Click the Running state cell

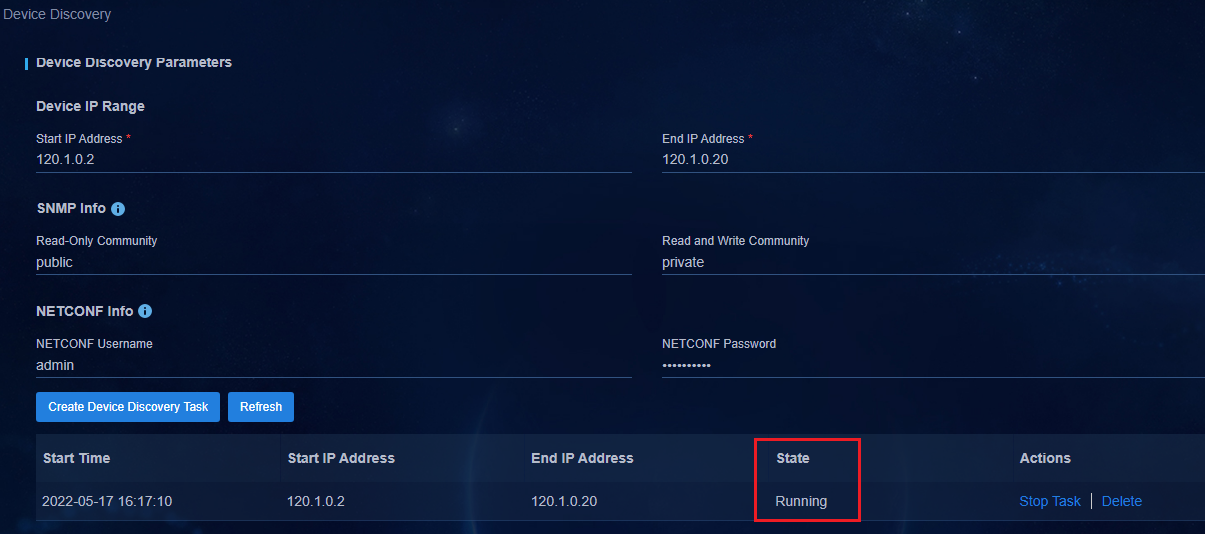pos(801,501)
